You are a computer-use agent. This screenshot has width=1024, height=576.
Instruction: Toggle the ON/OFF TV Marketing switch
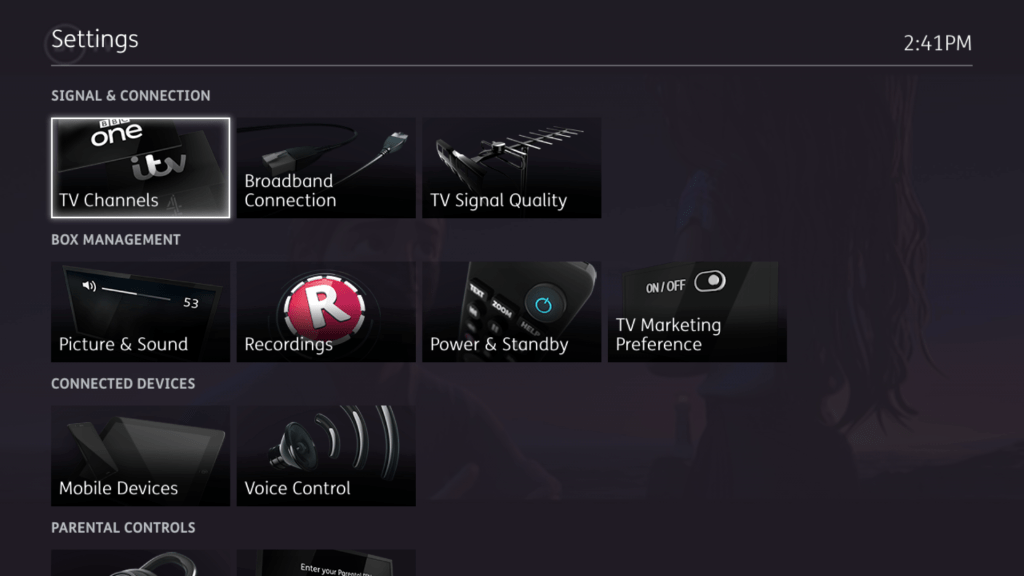710,281
